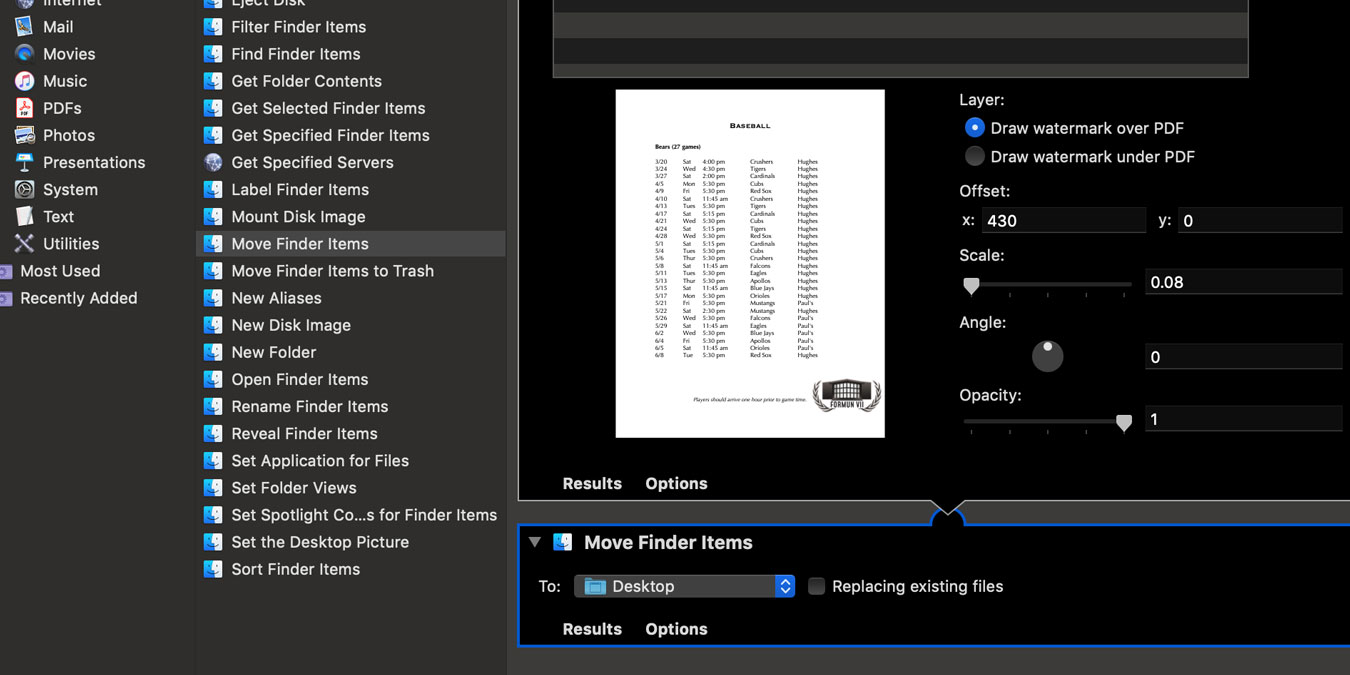Select the Music category icon

pos(21,80)
